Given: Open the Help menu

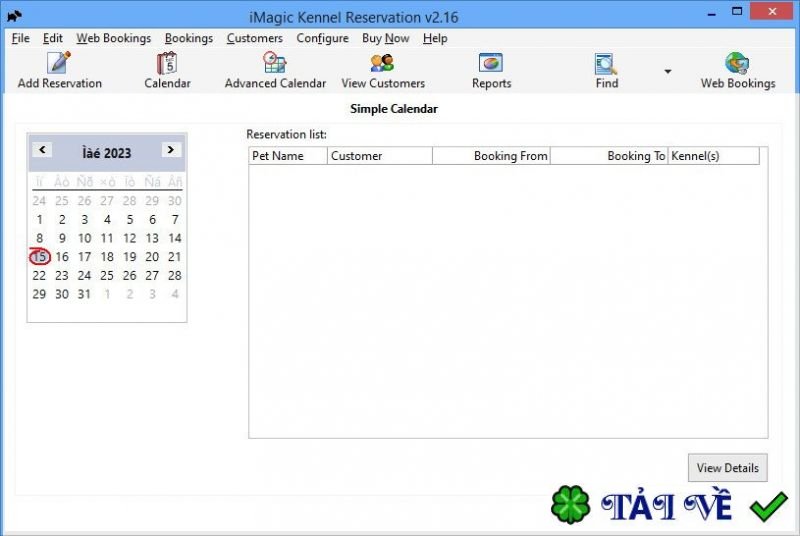Looking at the screenshot, I should (x=435, y=38).
